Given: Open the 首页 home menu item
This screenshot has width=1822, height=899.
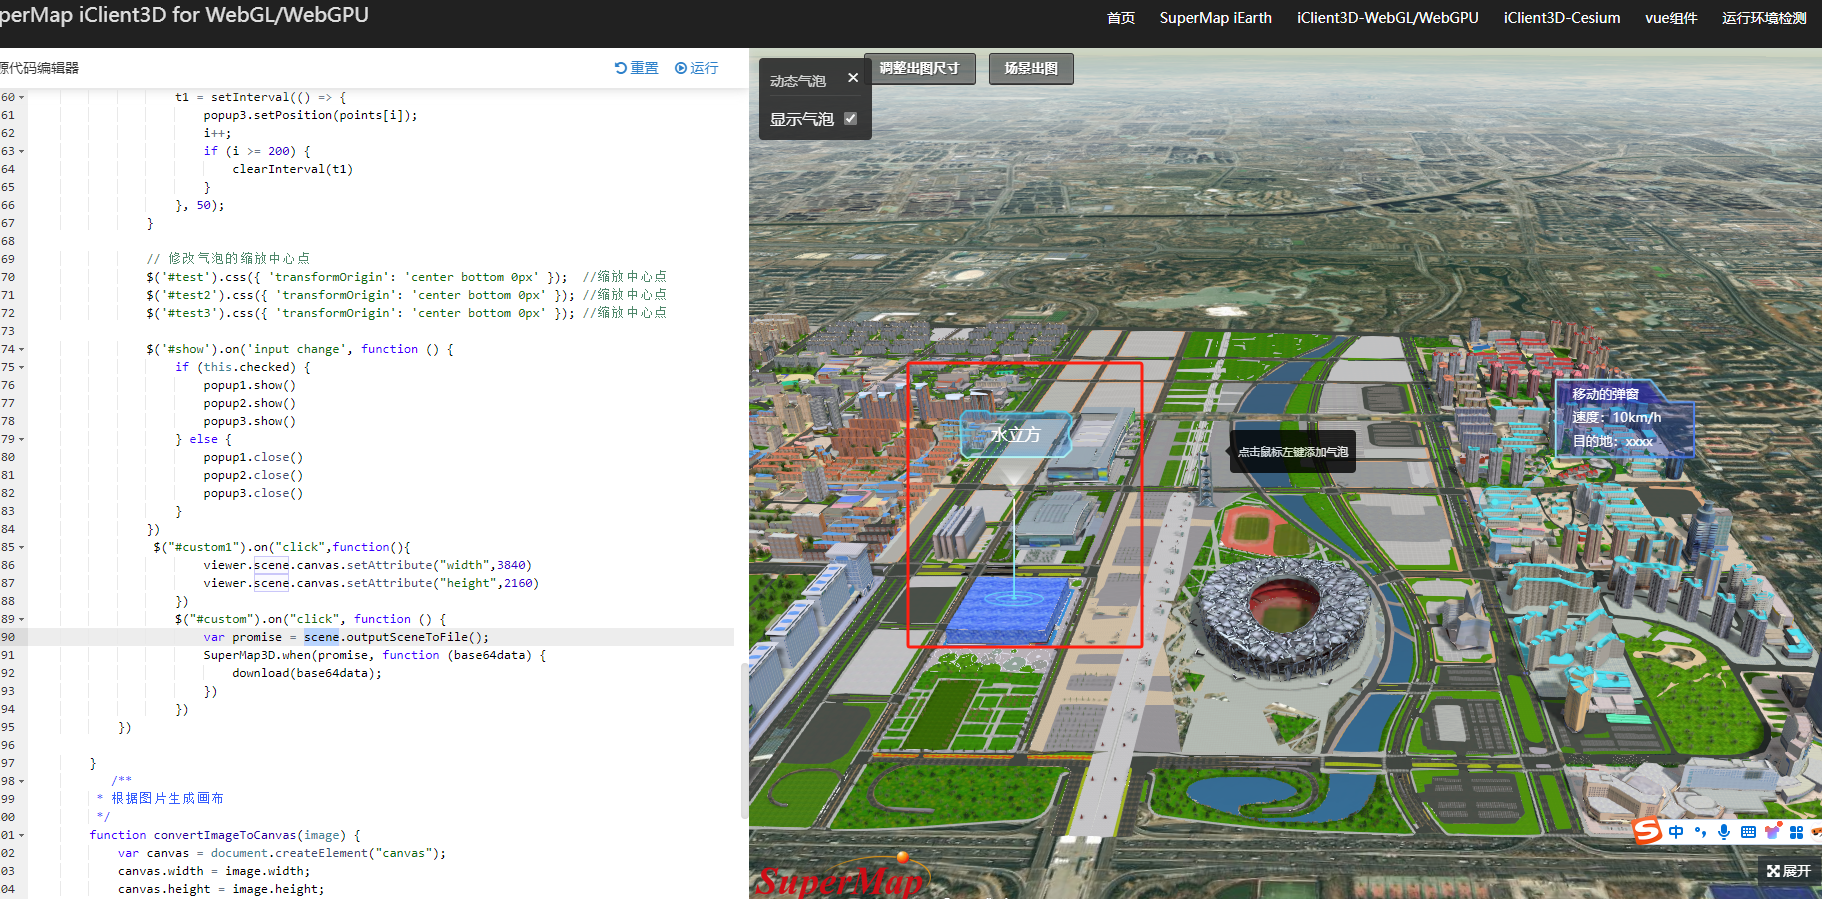Looking at the screenshot, I should (1121, 18).
